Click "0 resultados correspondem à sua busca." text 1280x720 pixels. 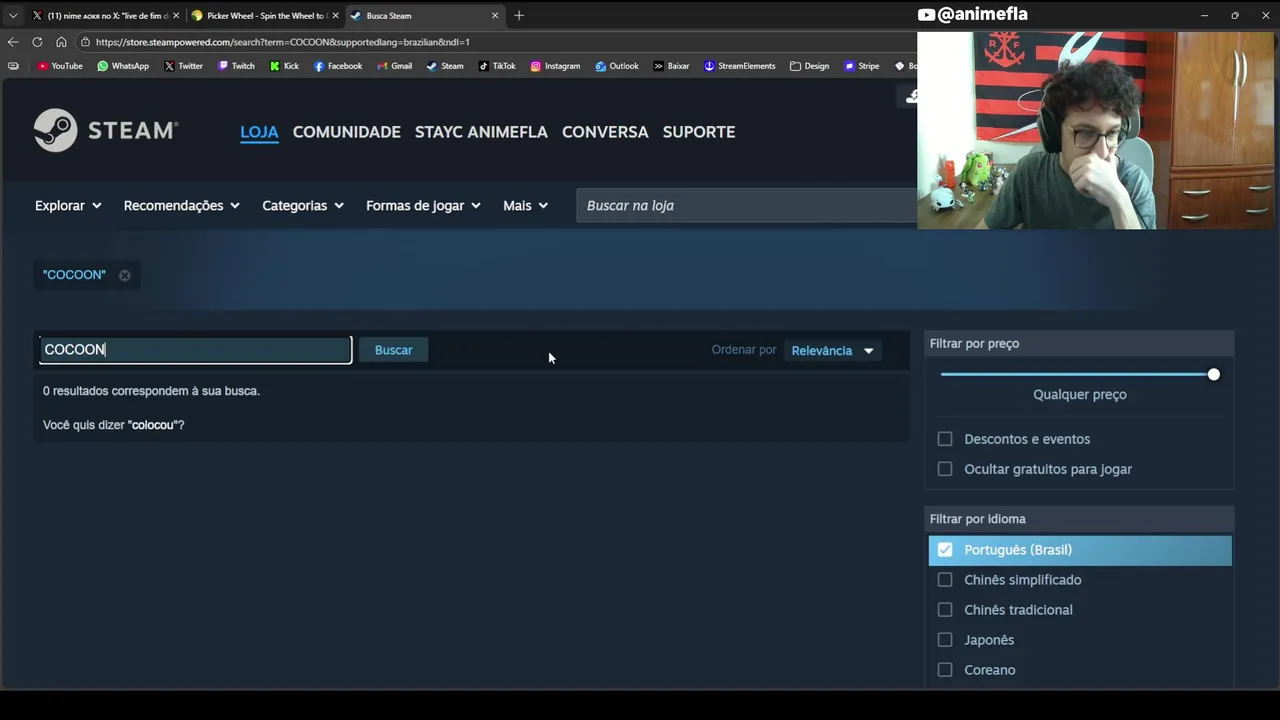(x=151, y=391)
